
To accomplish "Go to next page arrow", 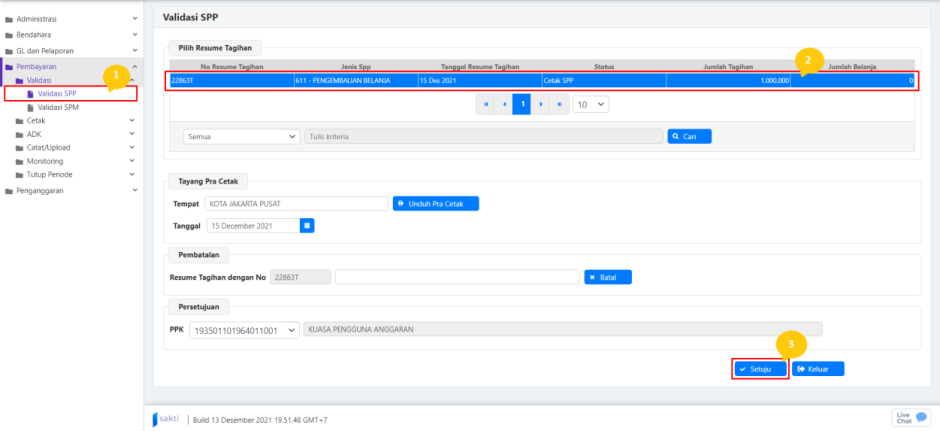I will [x=541, y=104].
